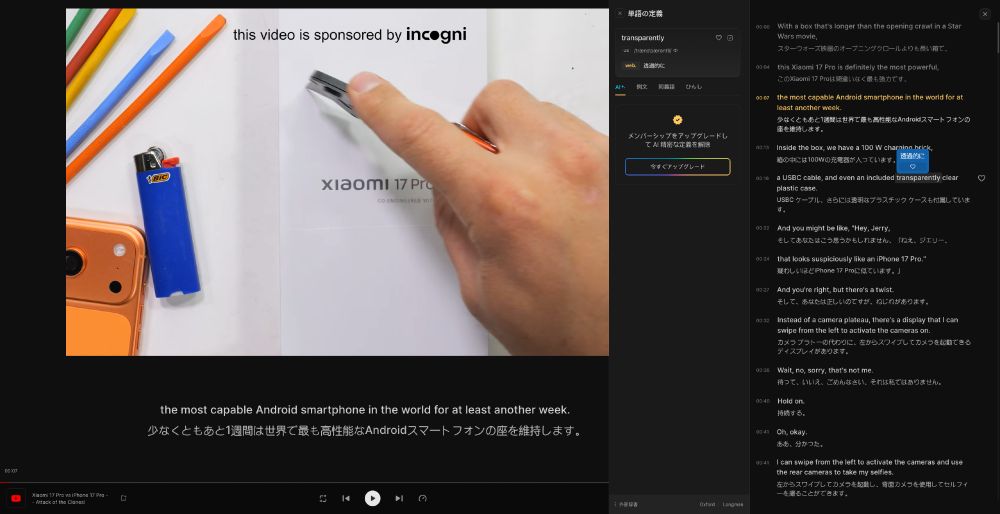Click the 00:22 timestamp in the transcript
The height and width of the screenshot is (514, 1000).
point(762,228)
